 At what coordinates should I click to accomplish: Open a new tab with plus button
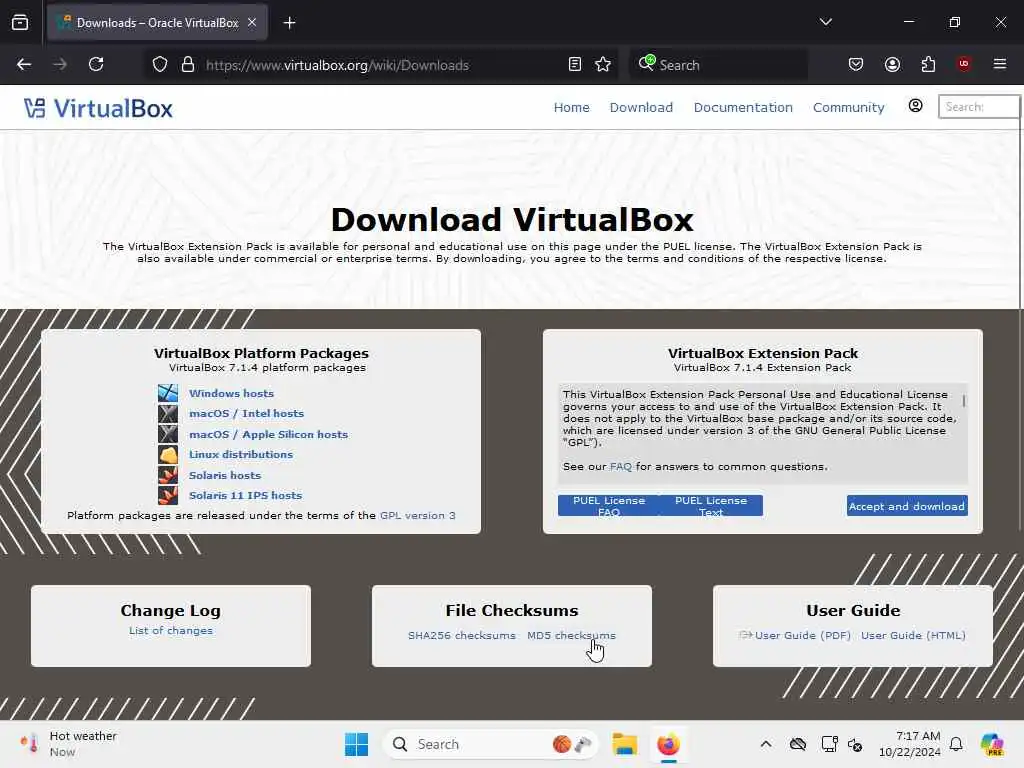click(x=289, y=23)
